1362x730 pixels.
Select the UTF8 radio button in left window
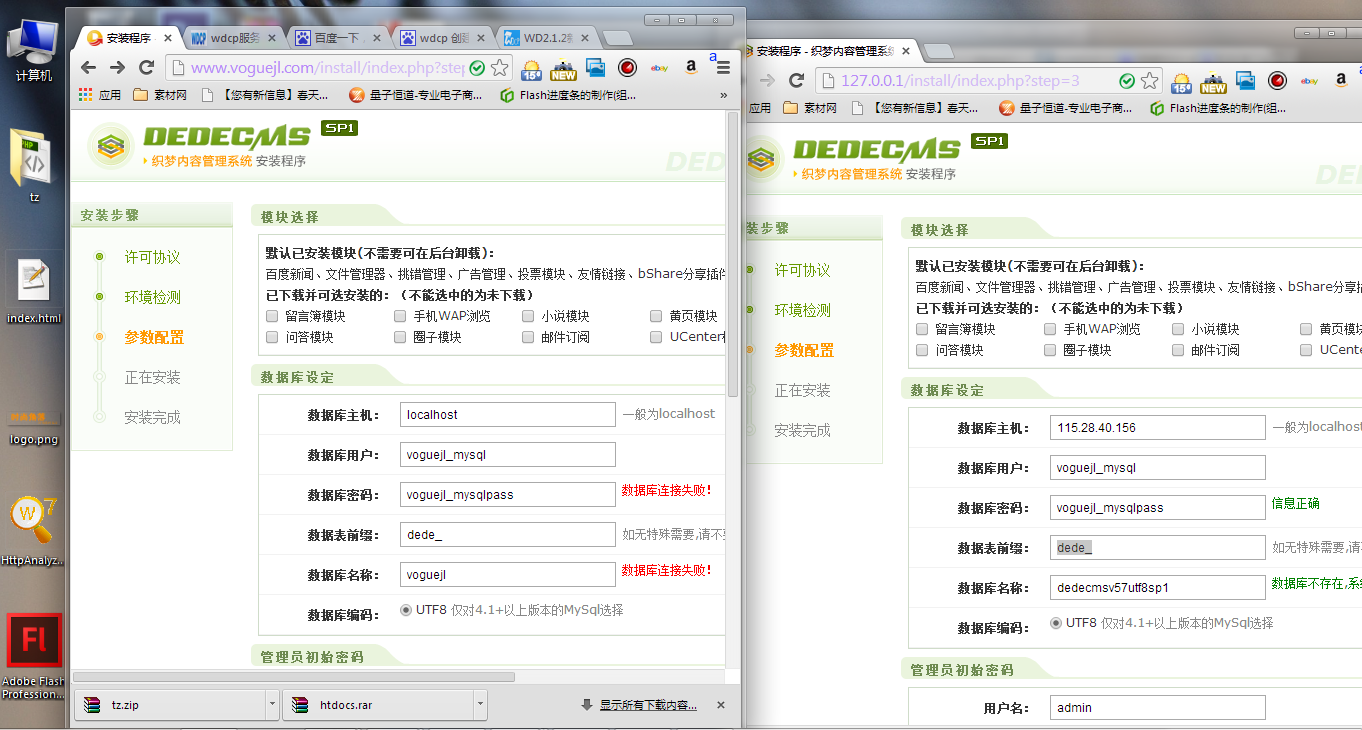(x=406, y=609)
